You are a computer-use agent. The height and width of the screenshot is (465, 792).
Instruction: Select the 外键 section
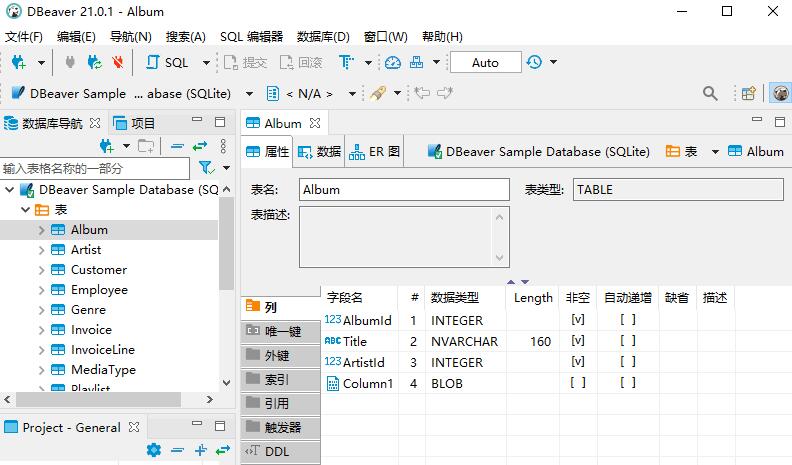(281, 355)
